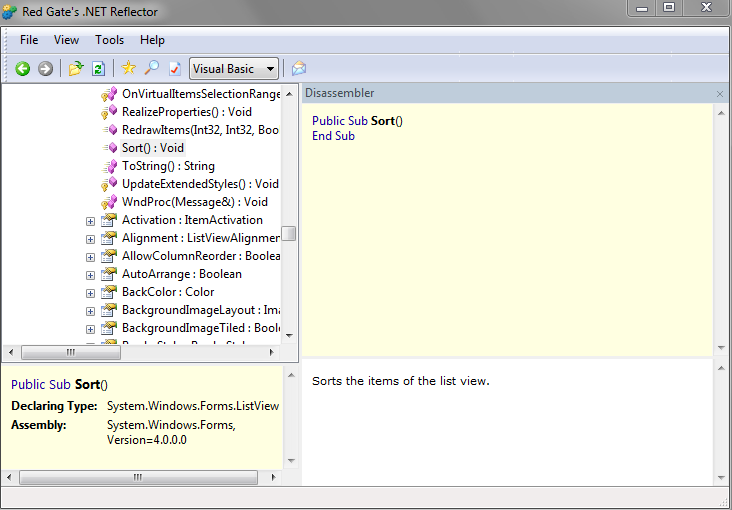Viewport: 732px width, 510px height.
Task: Maximize the .NET Reflector window
Action: (x=669, y=8)
